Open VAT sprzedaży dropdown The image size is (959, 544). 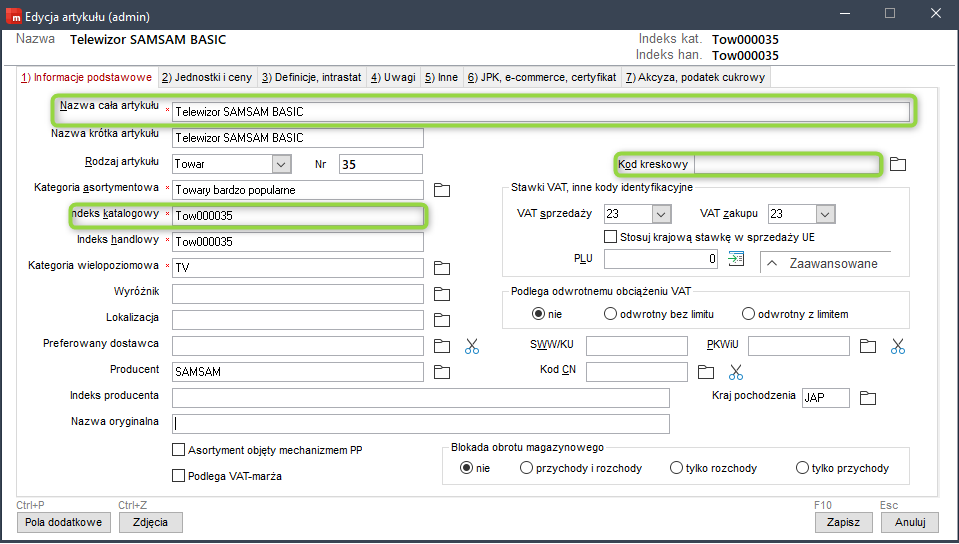(661, 214)
